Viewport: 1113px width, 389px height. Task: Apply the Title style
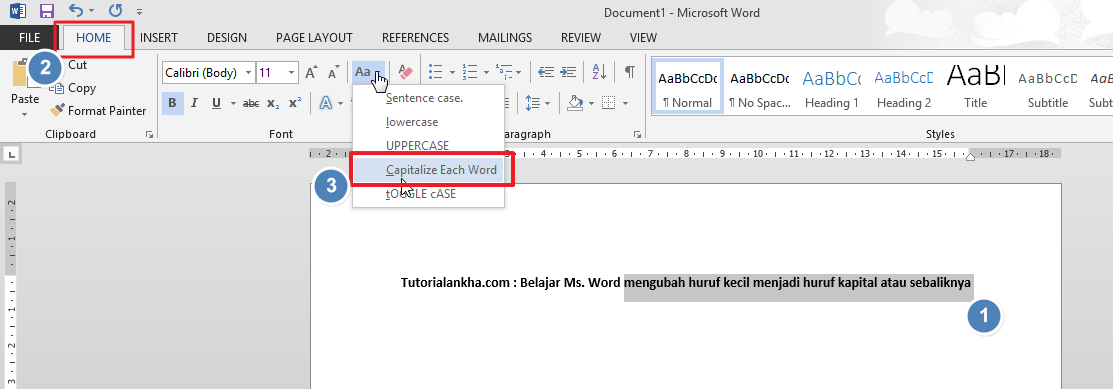(975, 87)
